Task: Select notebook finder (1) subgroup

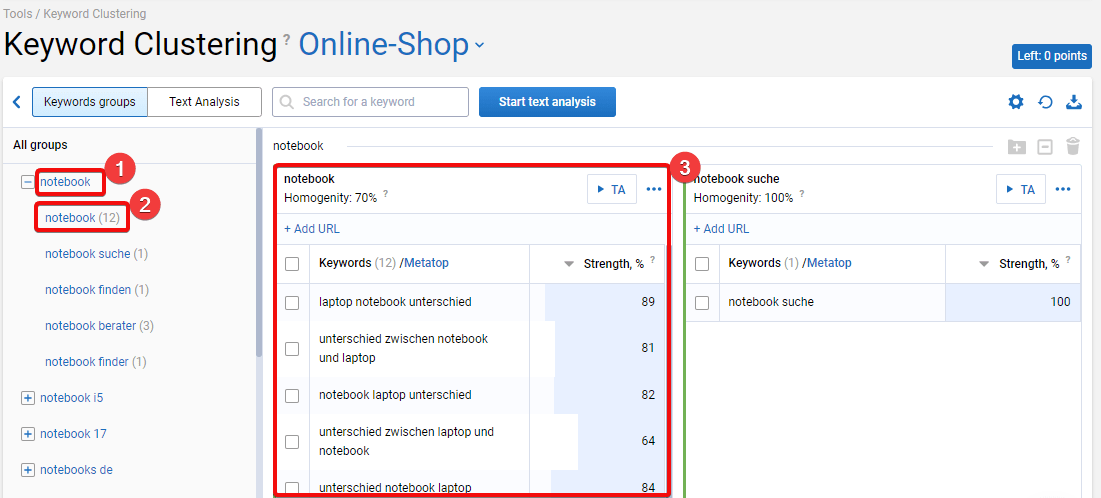Action: click(95, 362)
